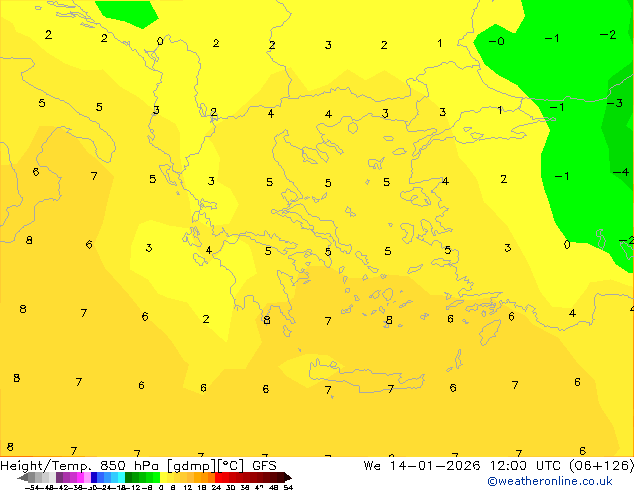Click the '-4' temperature value on map
Image resolution: width=634 pixels, height=490 pixels.
621,172
